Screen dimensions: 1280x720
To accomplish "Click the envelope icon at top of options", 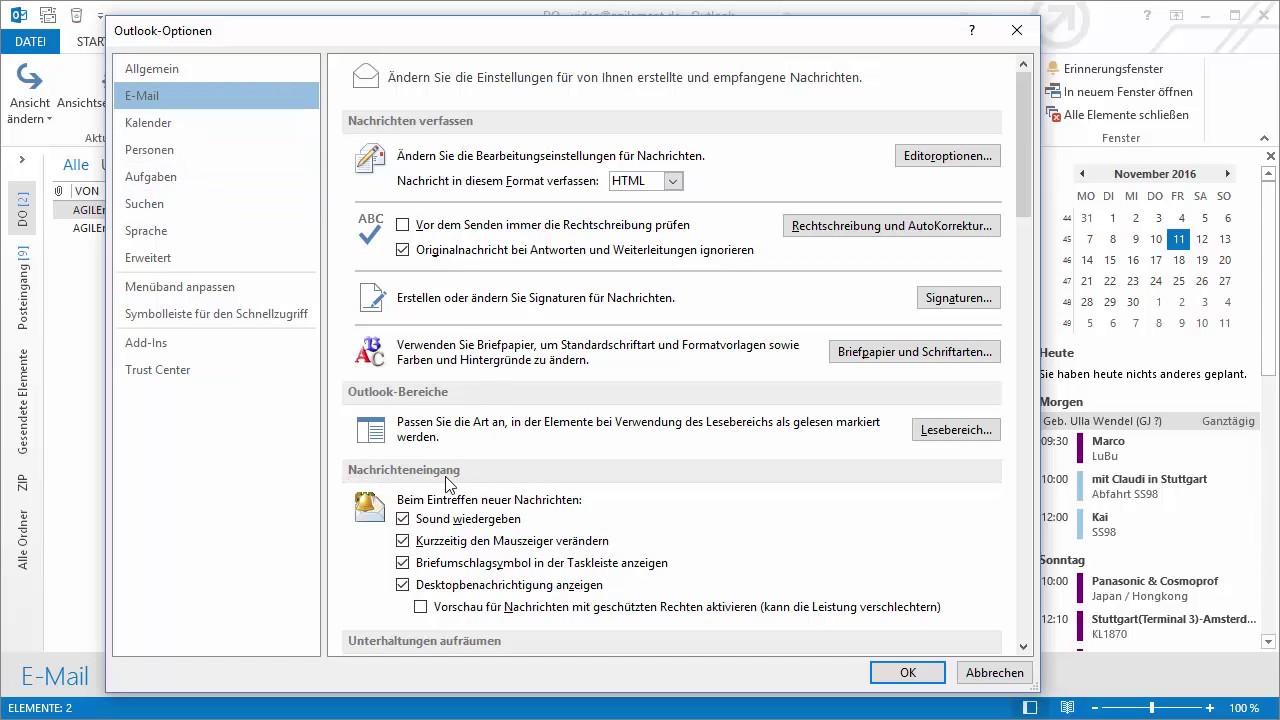I will click(366, 76).
